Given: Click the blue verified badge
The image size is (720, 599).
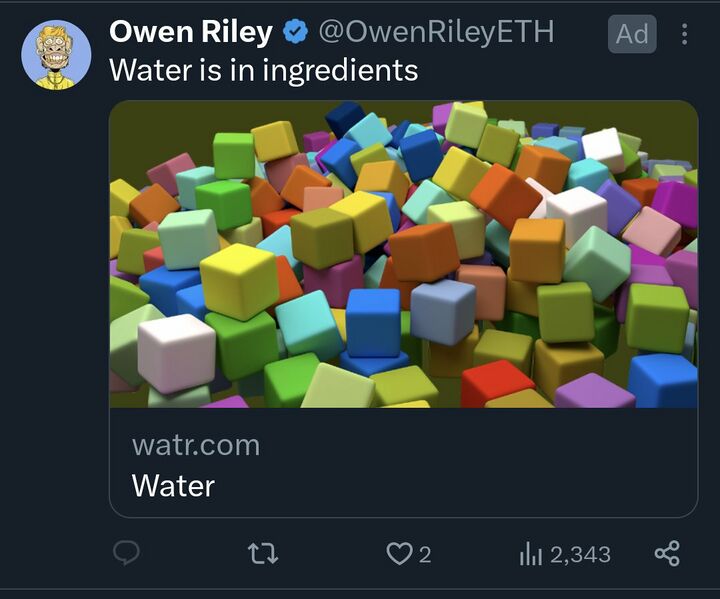Looking at the screenshot, I should tap(295, 33).
